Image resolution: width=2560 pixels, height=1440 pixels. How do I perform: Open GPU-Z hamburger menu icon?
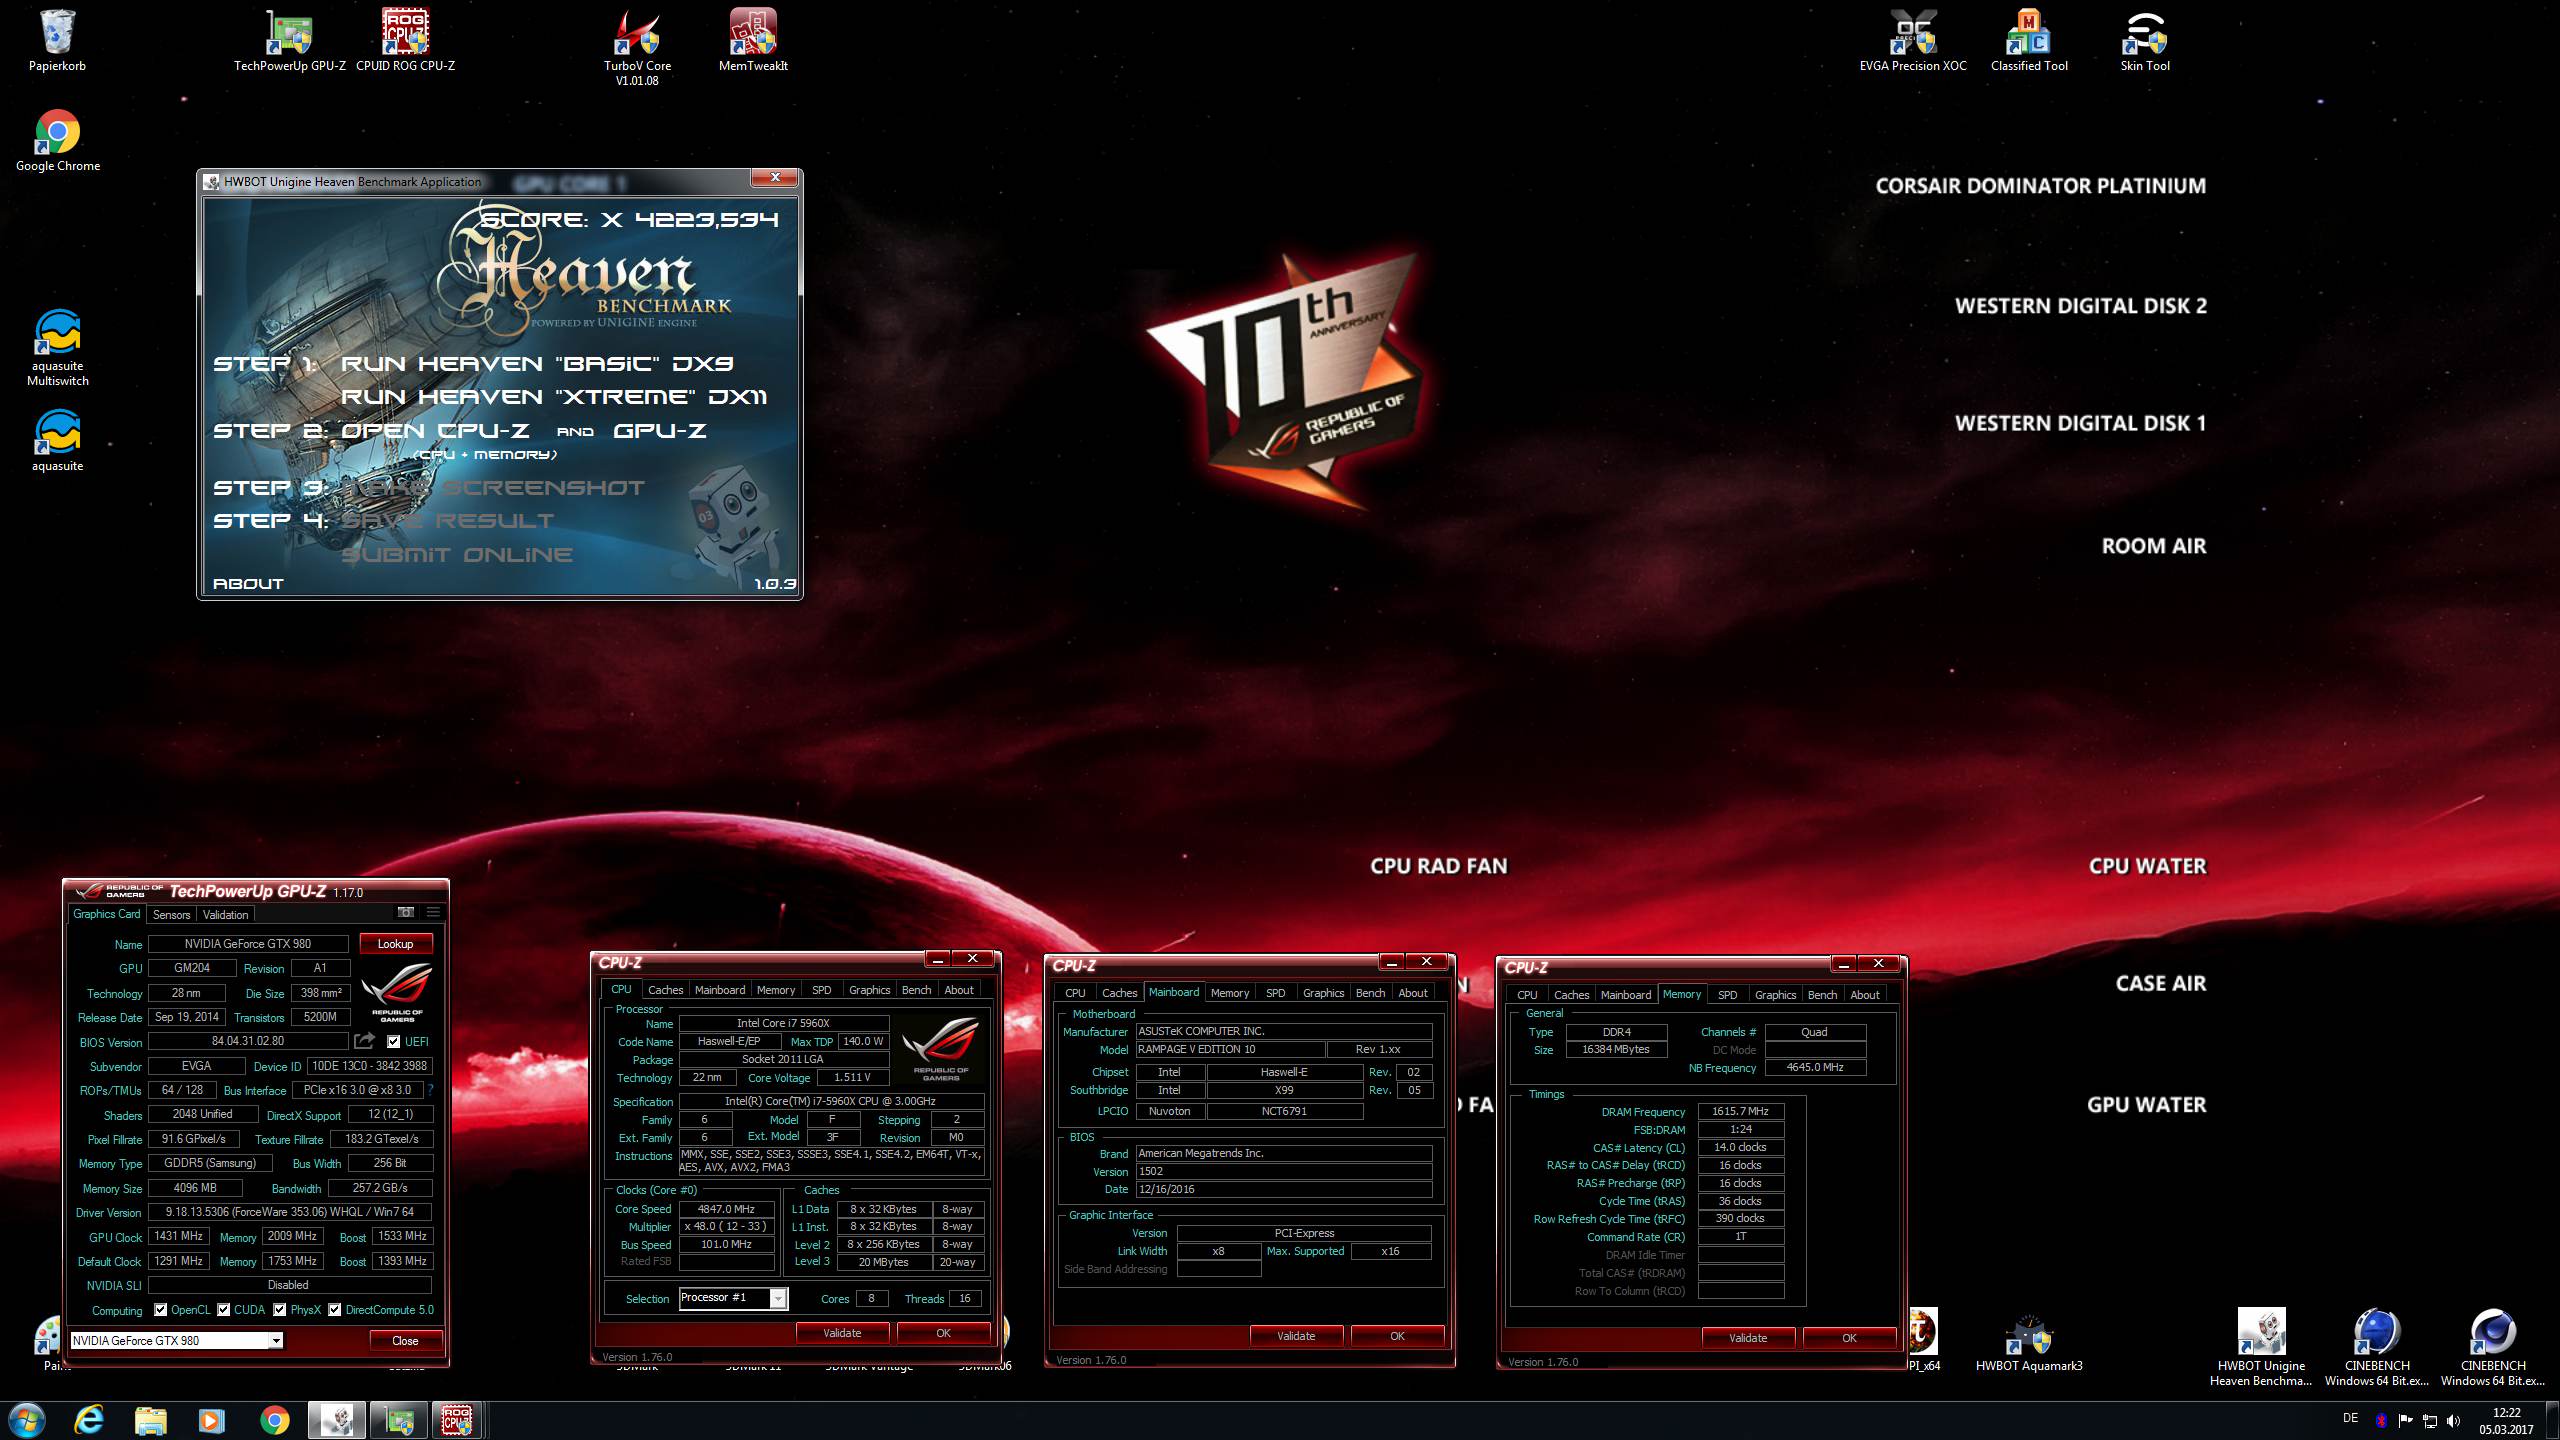433,912
